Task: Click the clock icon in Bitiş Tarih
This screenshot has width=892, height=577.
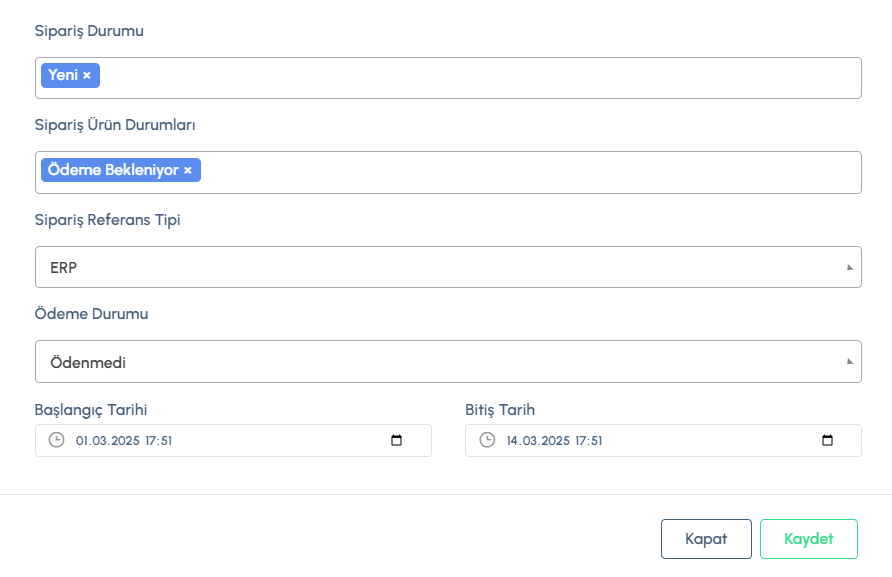Action: [x=487, y=440]
